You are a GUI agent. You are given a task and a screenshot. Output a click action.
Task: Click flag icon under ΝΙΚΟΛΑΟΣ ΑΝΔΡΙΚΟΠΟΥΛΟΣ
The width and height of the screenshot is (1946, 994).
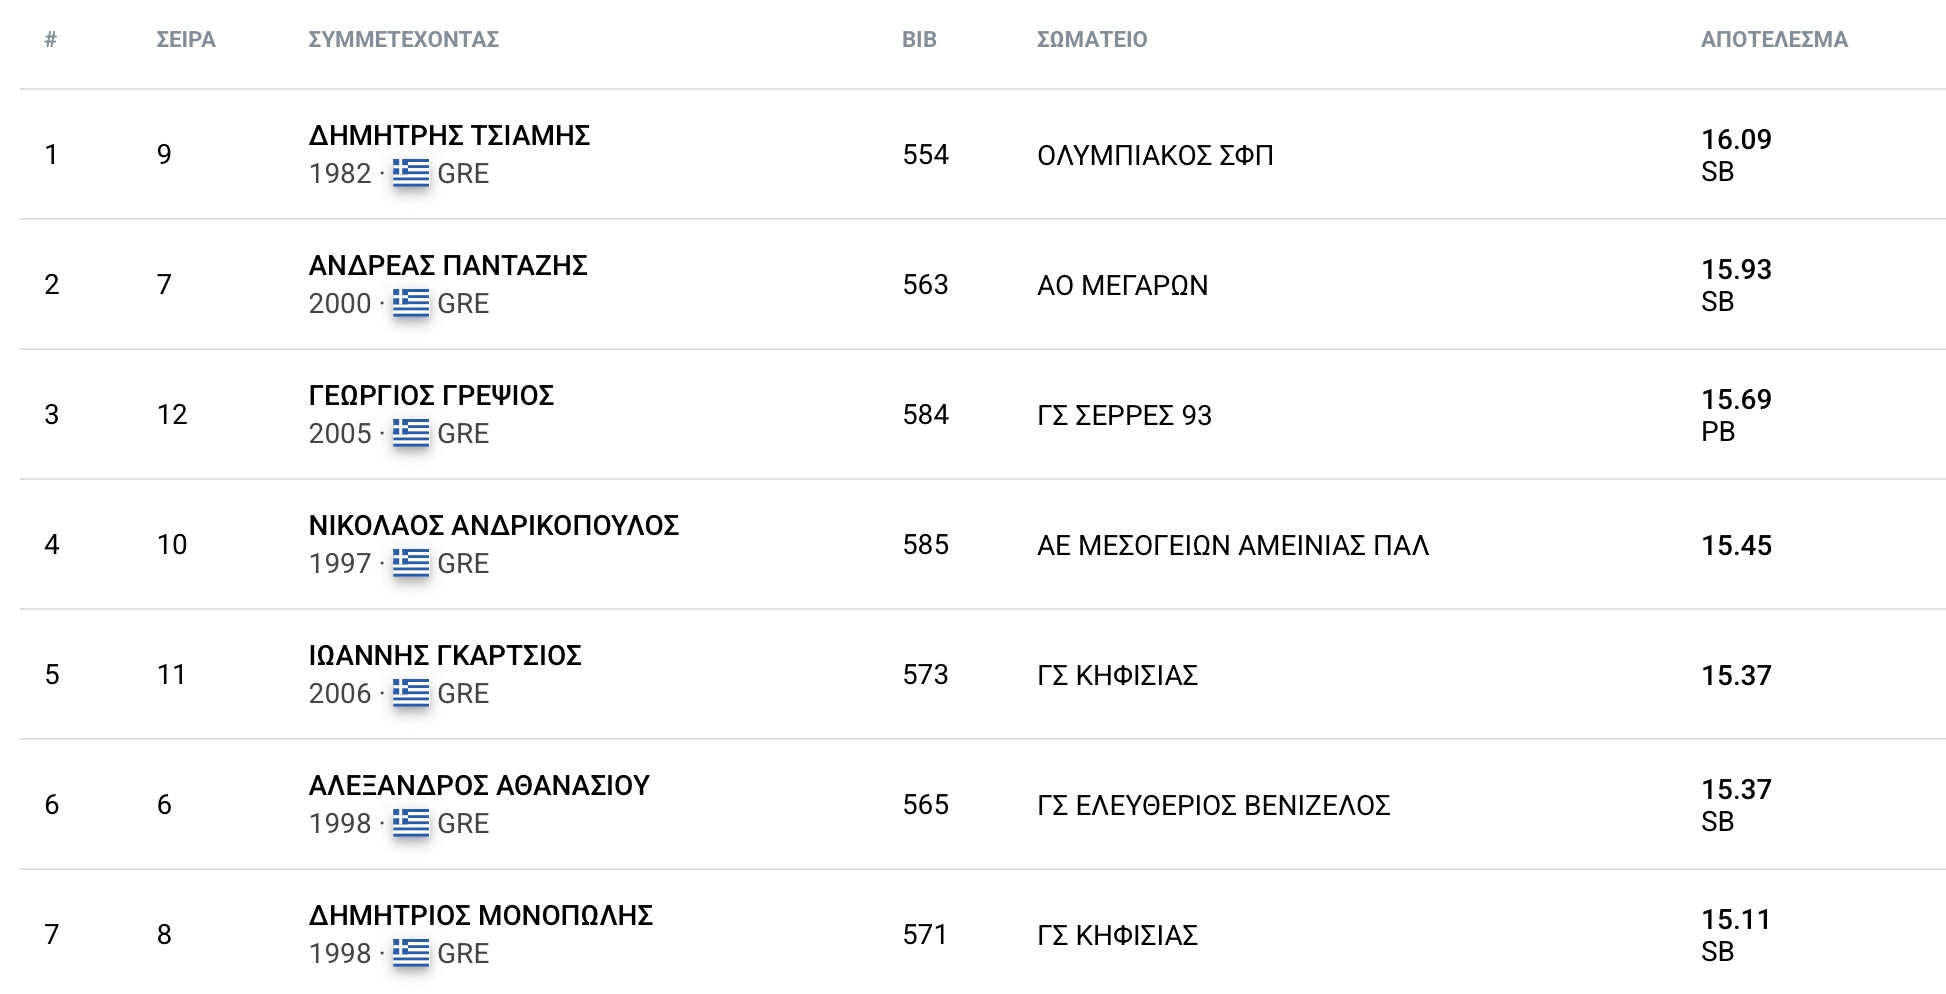[410, 563]
